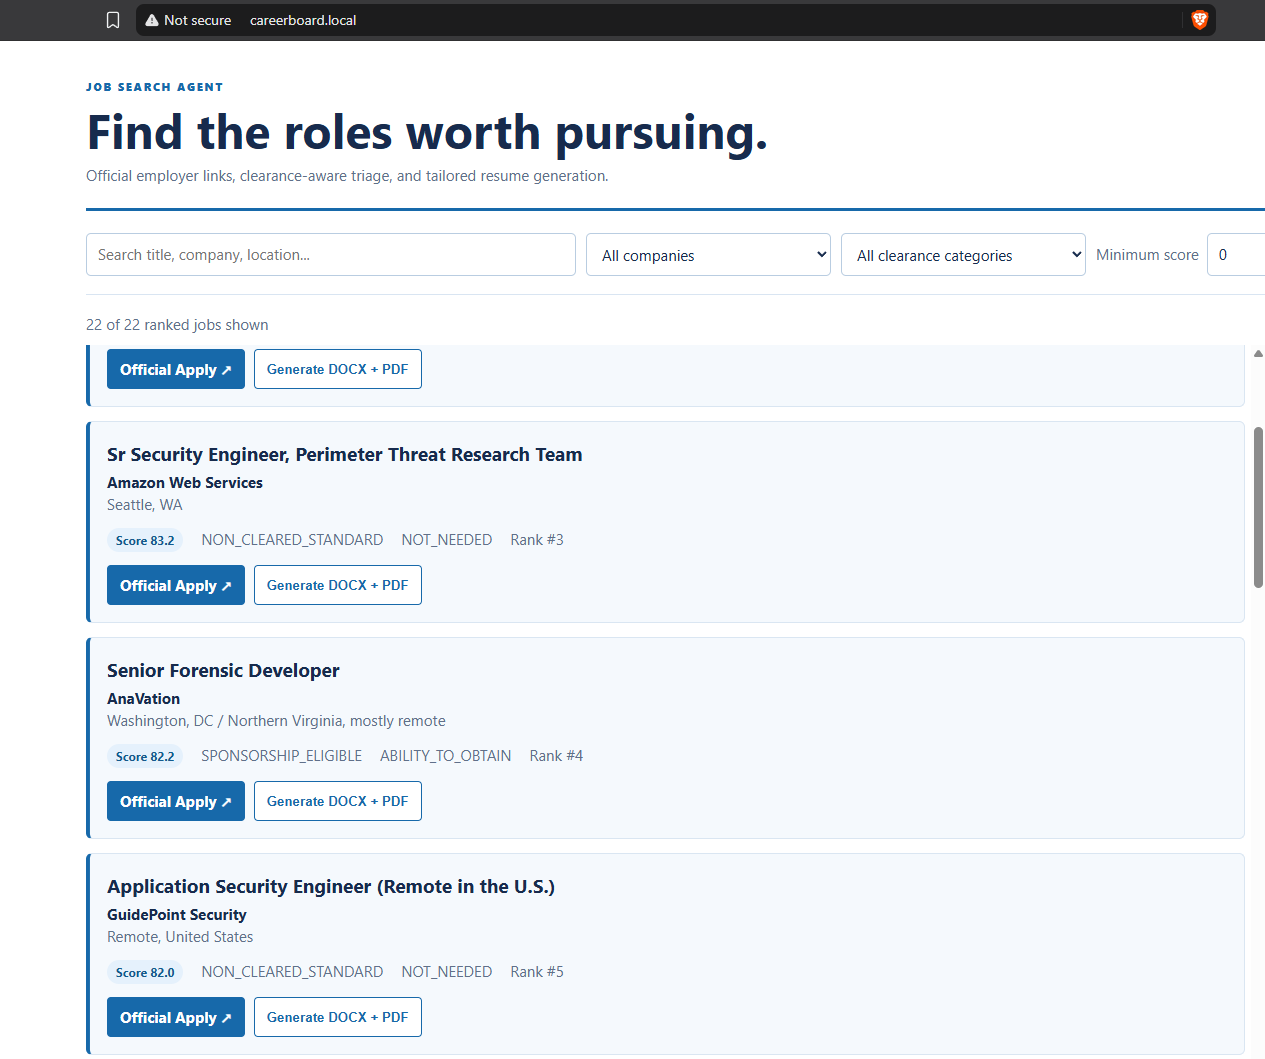
Task: Click the Remote, United States location text
Action: pyautogui.click(x=180, y=937)
